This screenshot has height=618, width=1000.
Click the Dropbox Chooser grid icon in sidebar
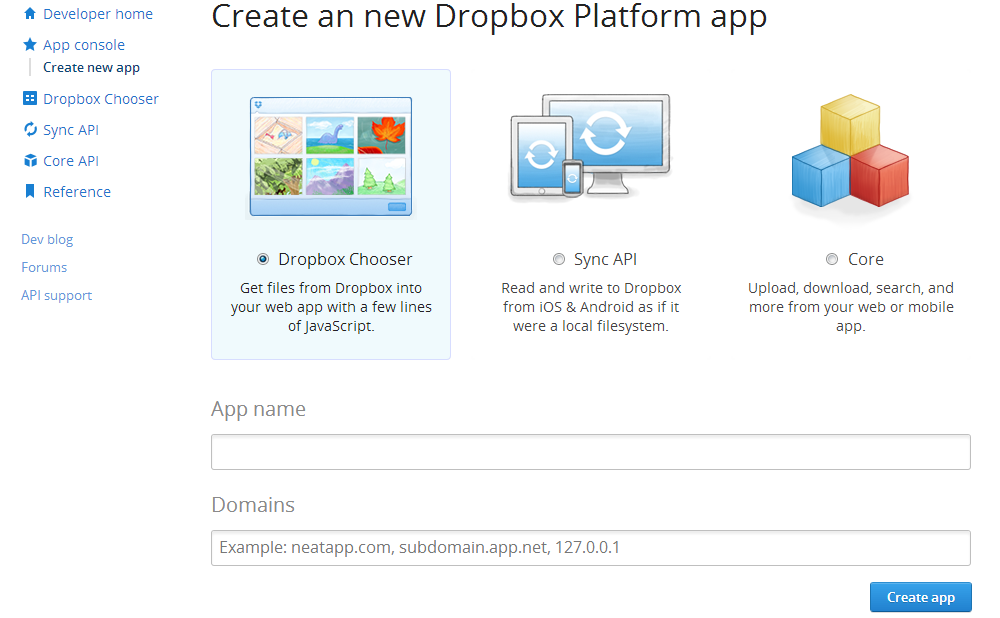29,98
